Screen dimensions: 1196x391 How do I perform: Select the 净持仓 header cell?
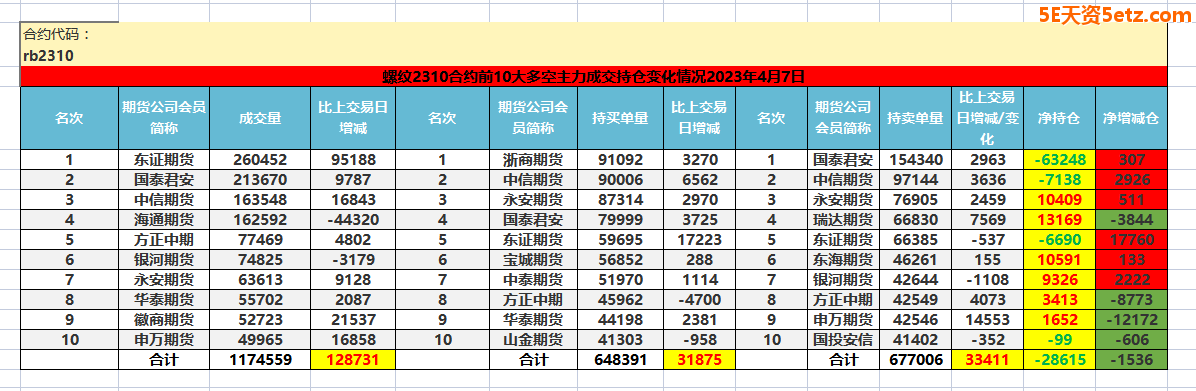[1059, 118]
